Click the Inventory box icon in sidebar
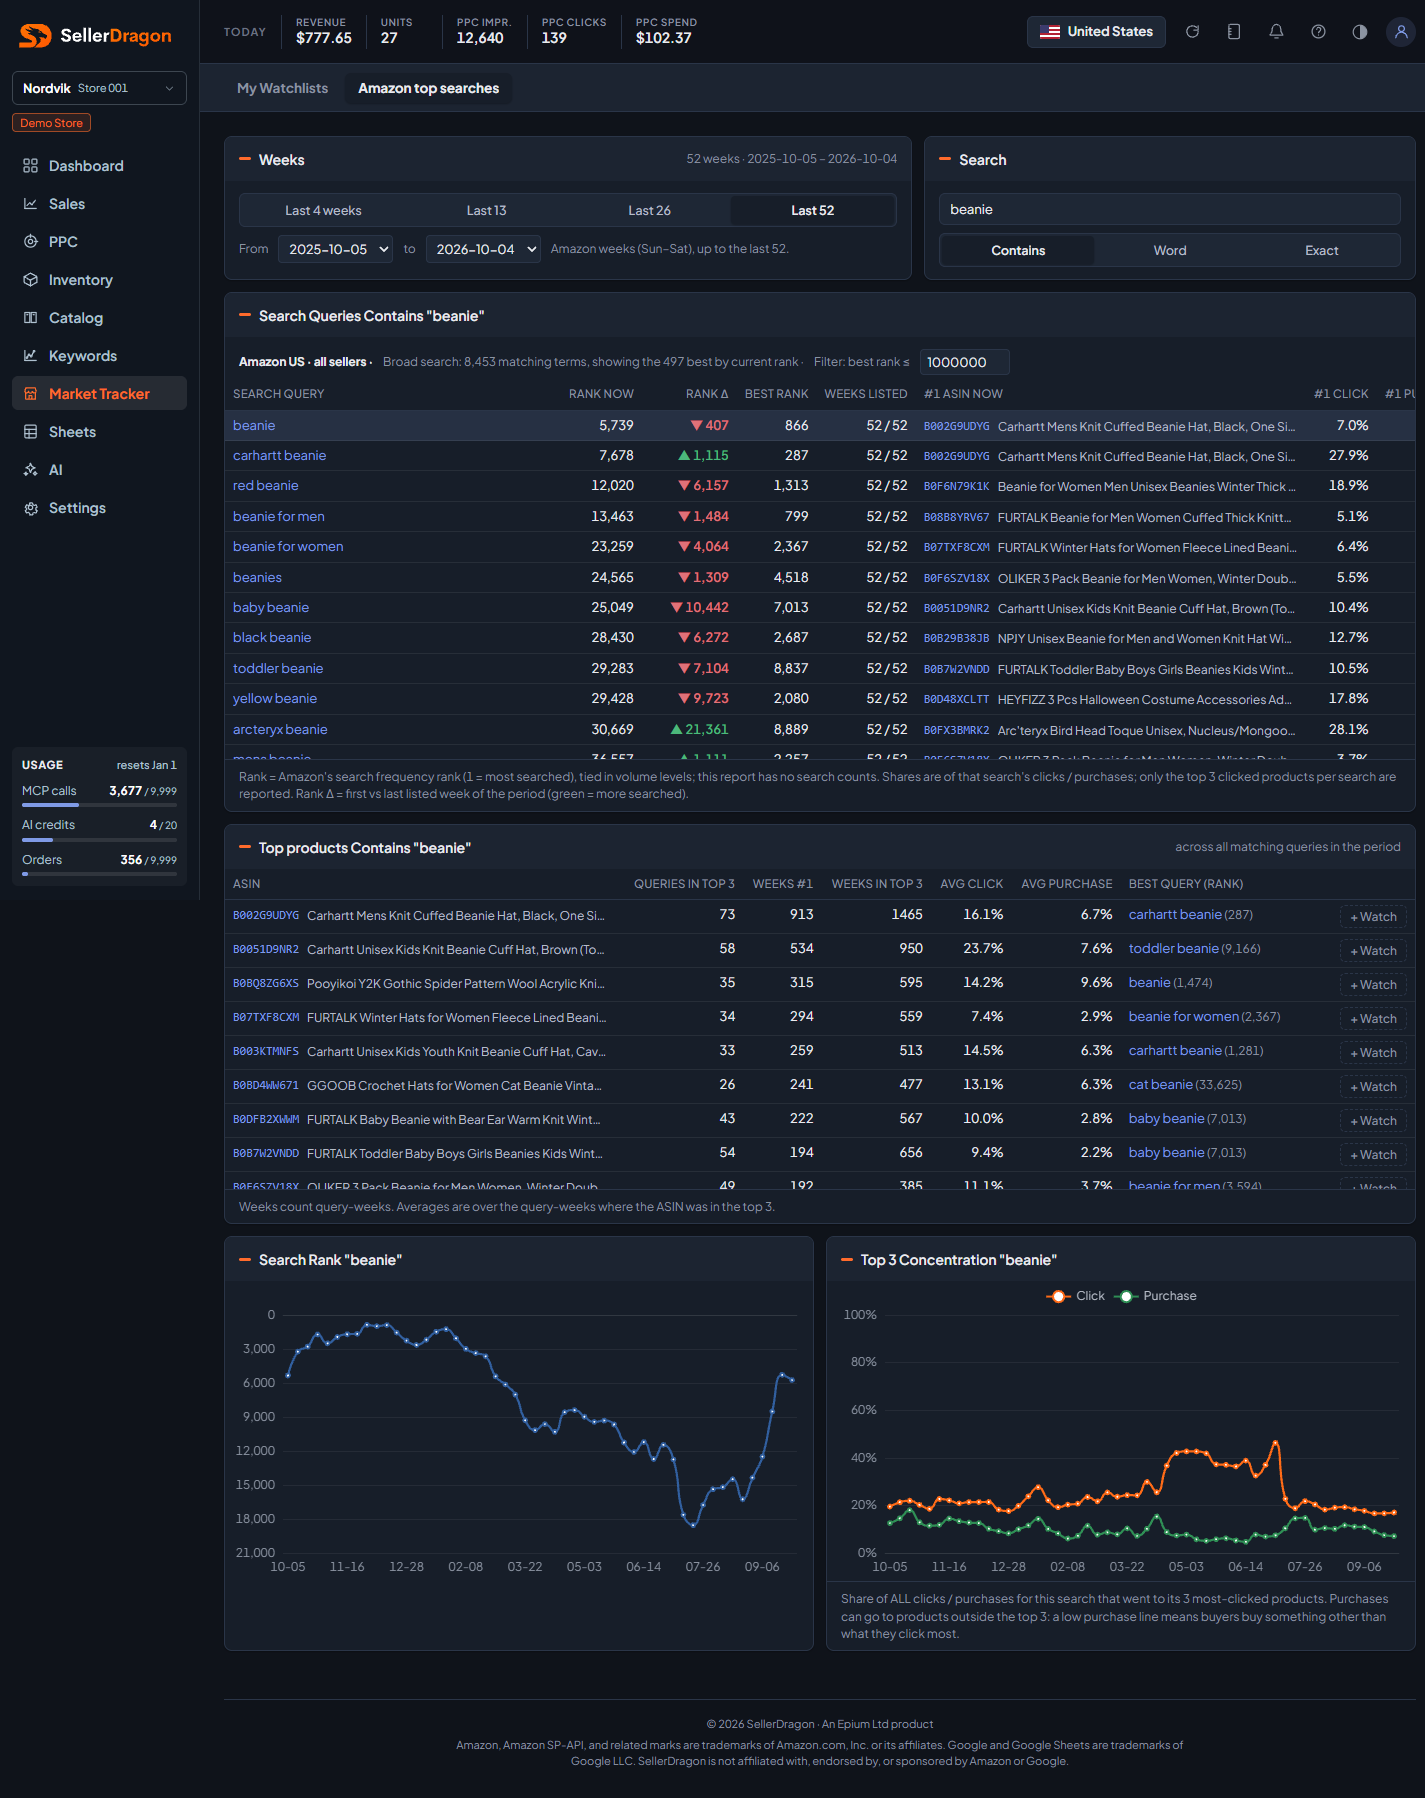 31,280
